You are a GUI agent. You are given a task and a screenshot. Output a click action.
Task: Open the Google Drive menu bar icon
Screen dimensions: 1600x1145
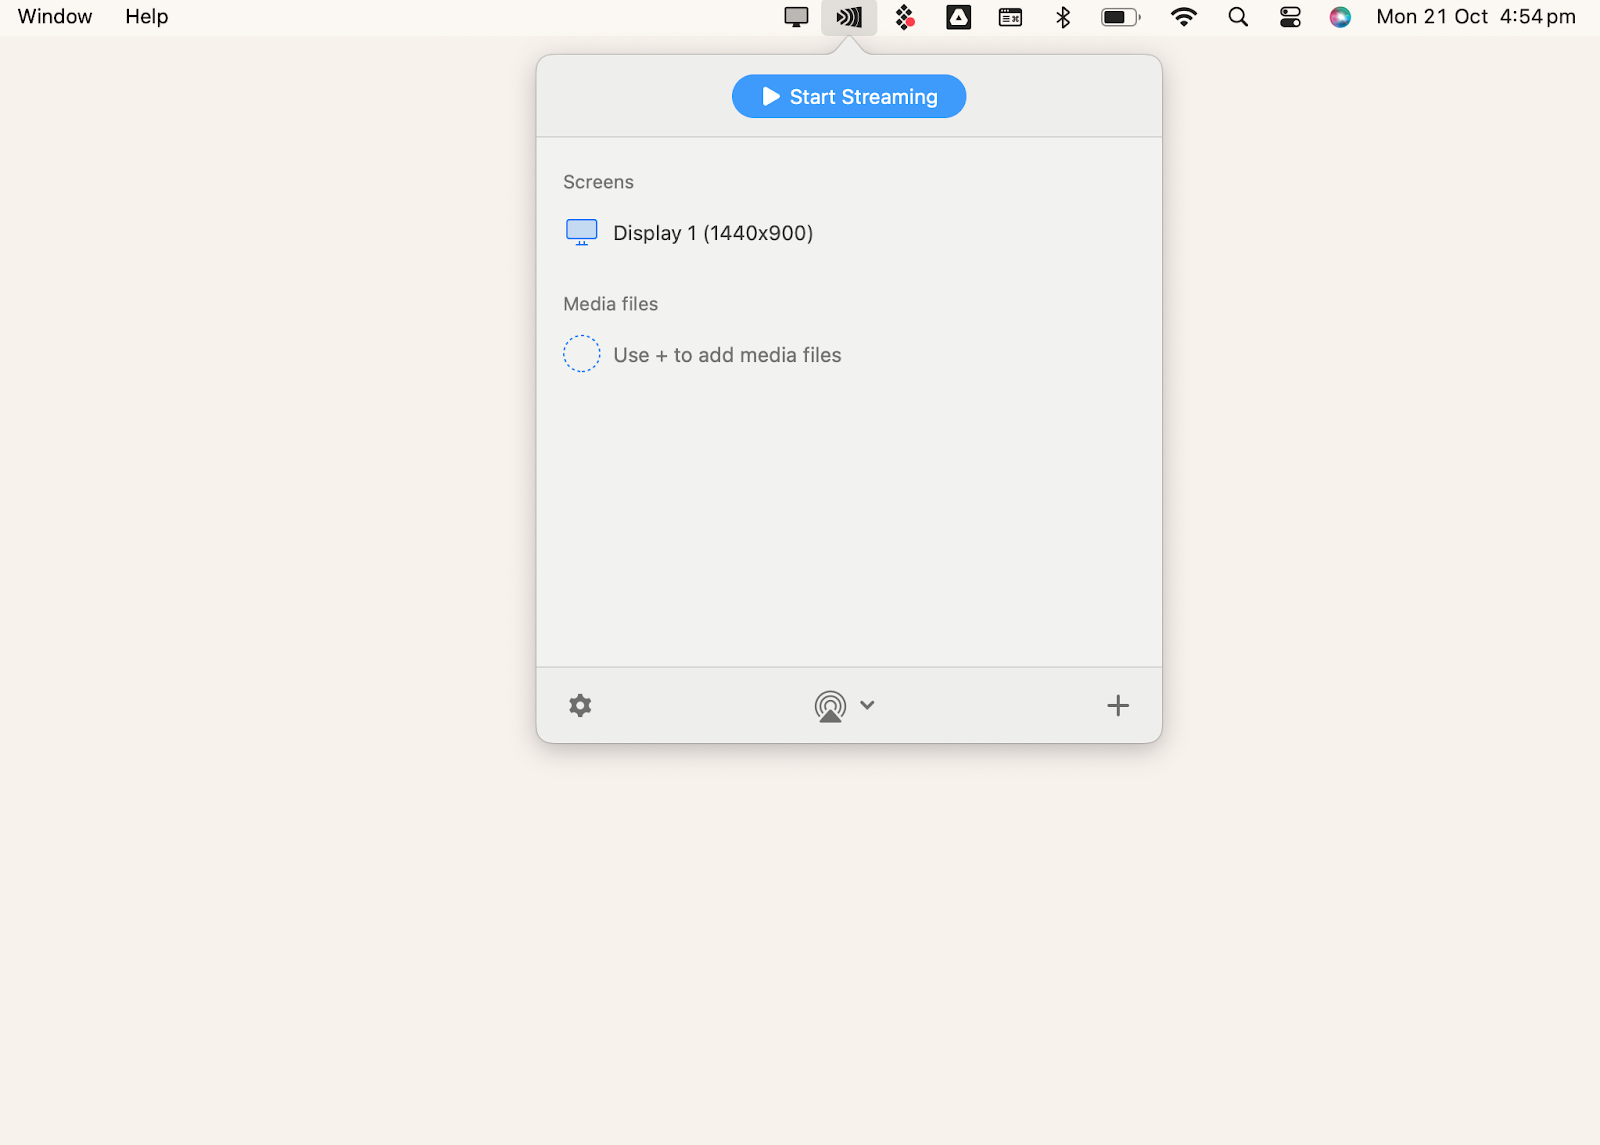tap(958, 17)
